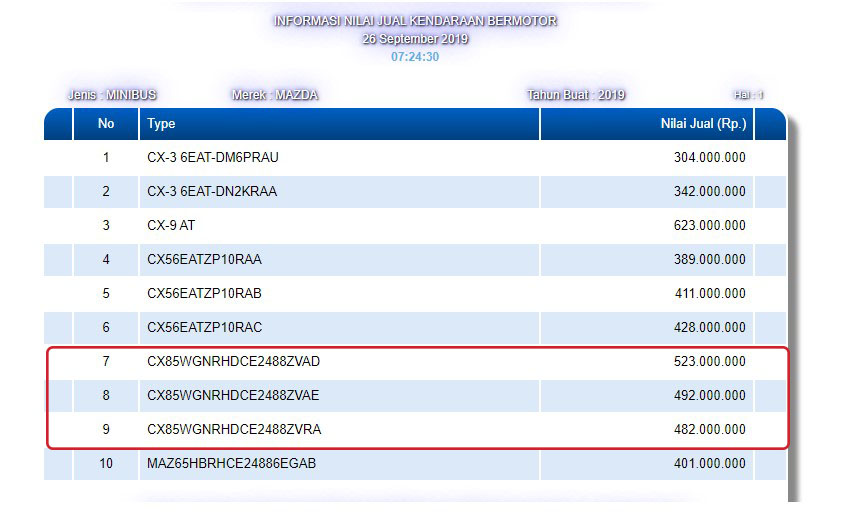The width and height of the screenshot is (859, 520).
Task: Click the "Nilai Jual (Rp.)" column header
Action: [x=697, y=124]
